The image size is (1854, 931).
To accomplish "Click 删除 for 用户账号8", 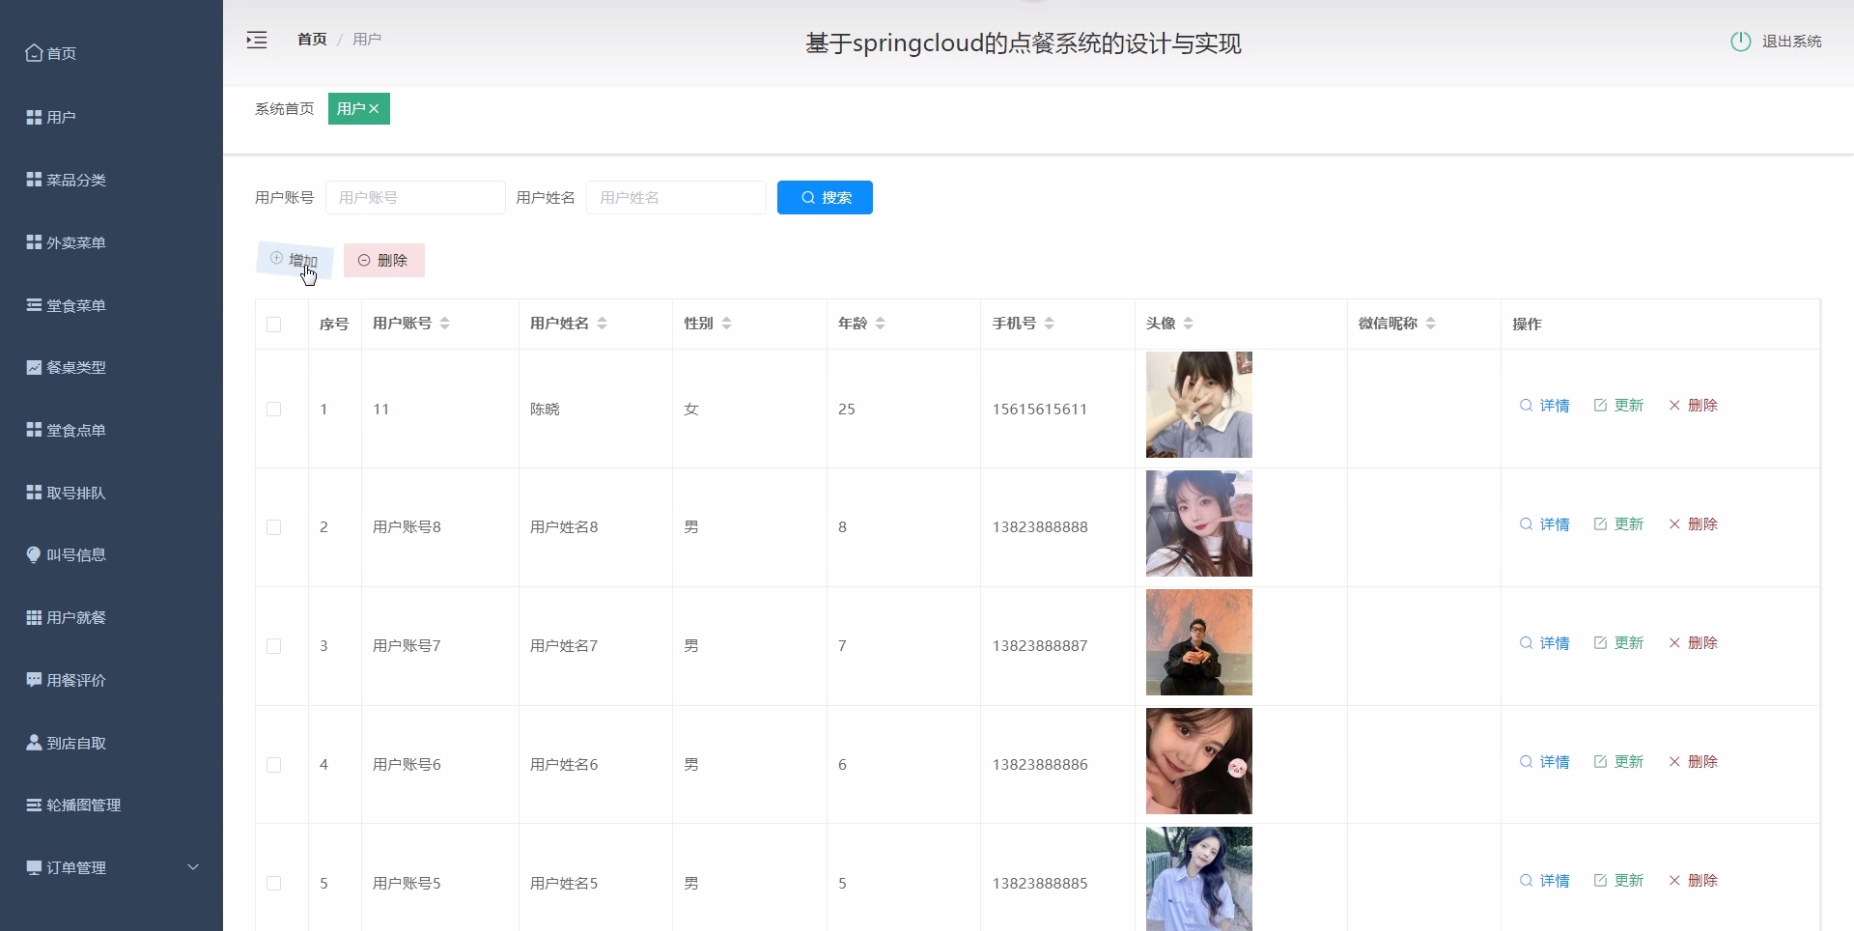I will coord(1692,524).
